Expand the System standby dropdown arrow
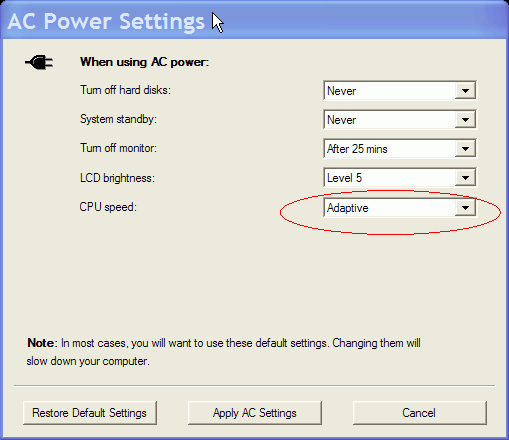Viewport: 509px width, 440px height. point(465,119)
